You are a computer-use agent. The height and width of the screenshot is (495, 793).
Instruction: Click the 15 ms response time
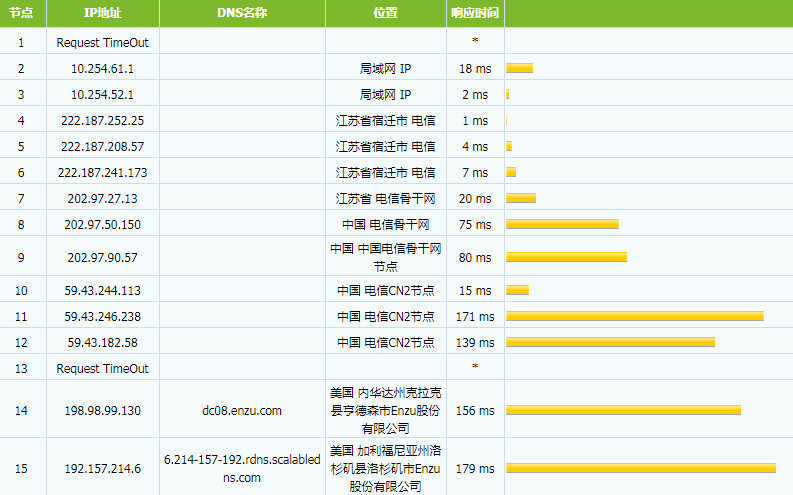(475, 291)
